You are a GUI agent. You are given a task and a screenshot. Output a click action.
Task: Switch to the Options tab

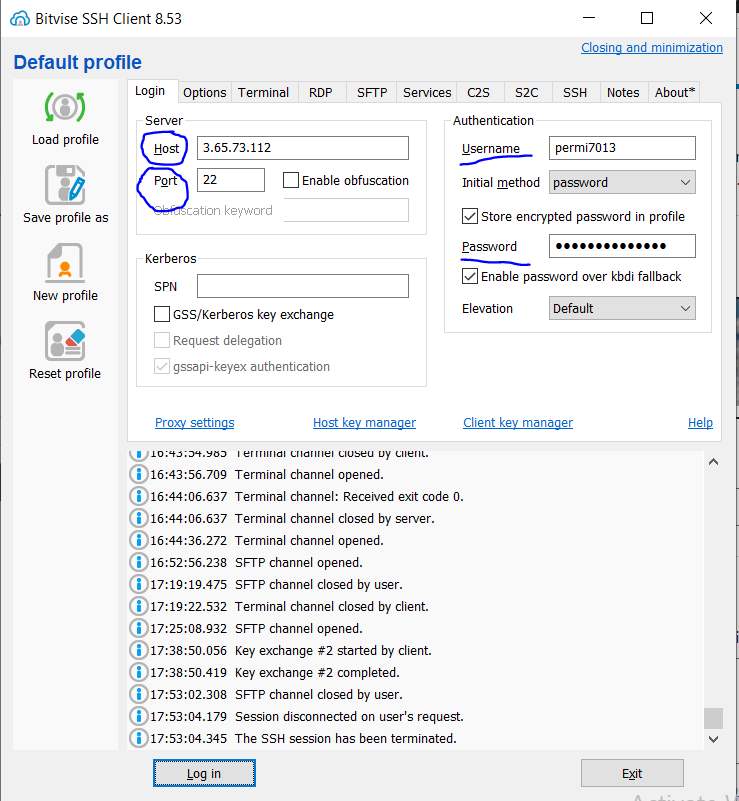coord(204,92)
